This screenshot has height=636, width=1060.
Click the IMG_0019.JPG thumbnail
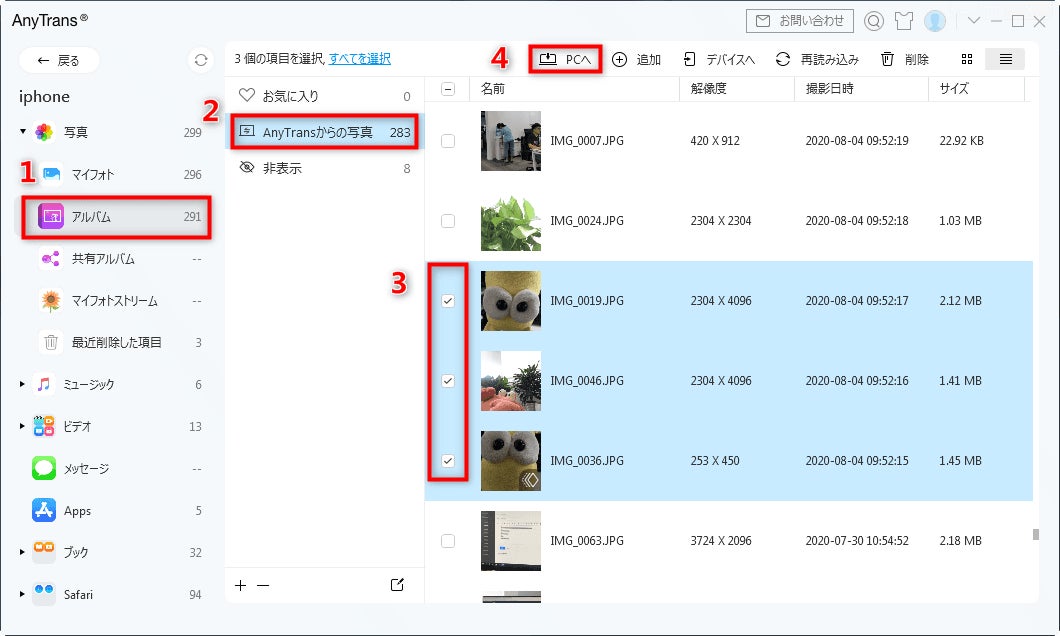[510, 301]
